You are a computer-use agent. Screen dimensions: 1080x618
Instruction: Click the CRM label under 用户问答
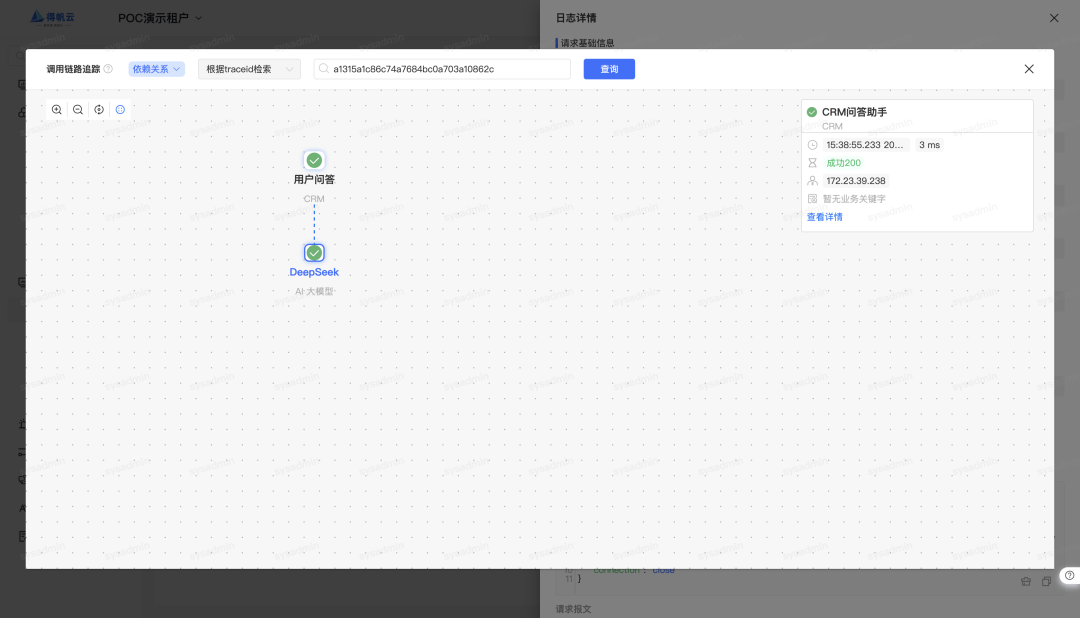pos(314,198)
